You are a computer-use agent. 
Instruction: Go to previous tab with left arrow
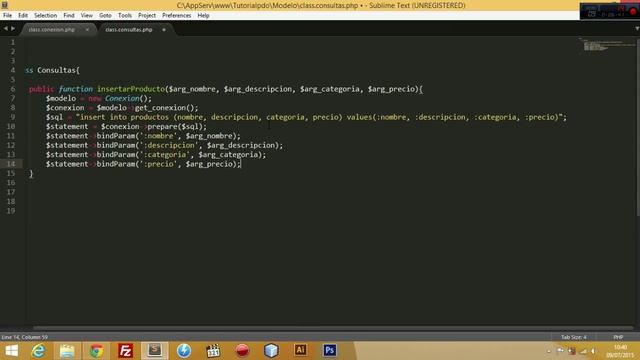[x=5, y=29]
